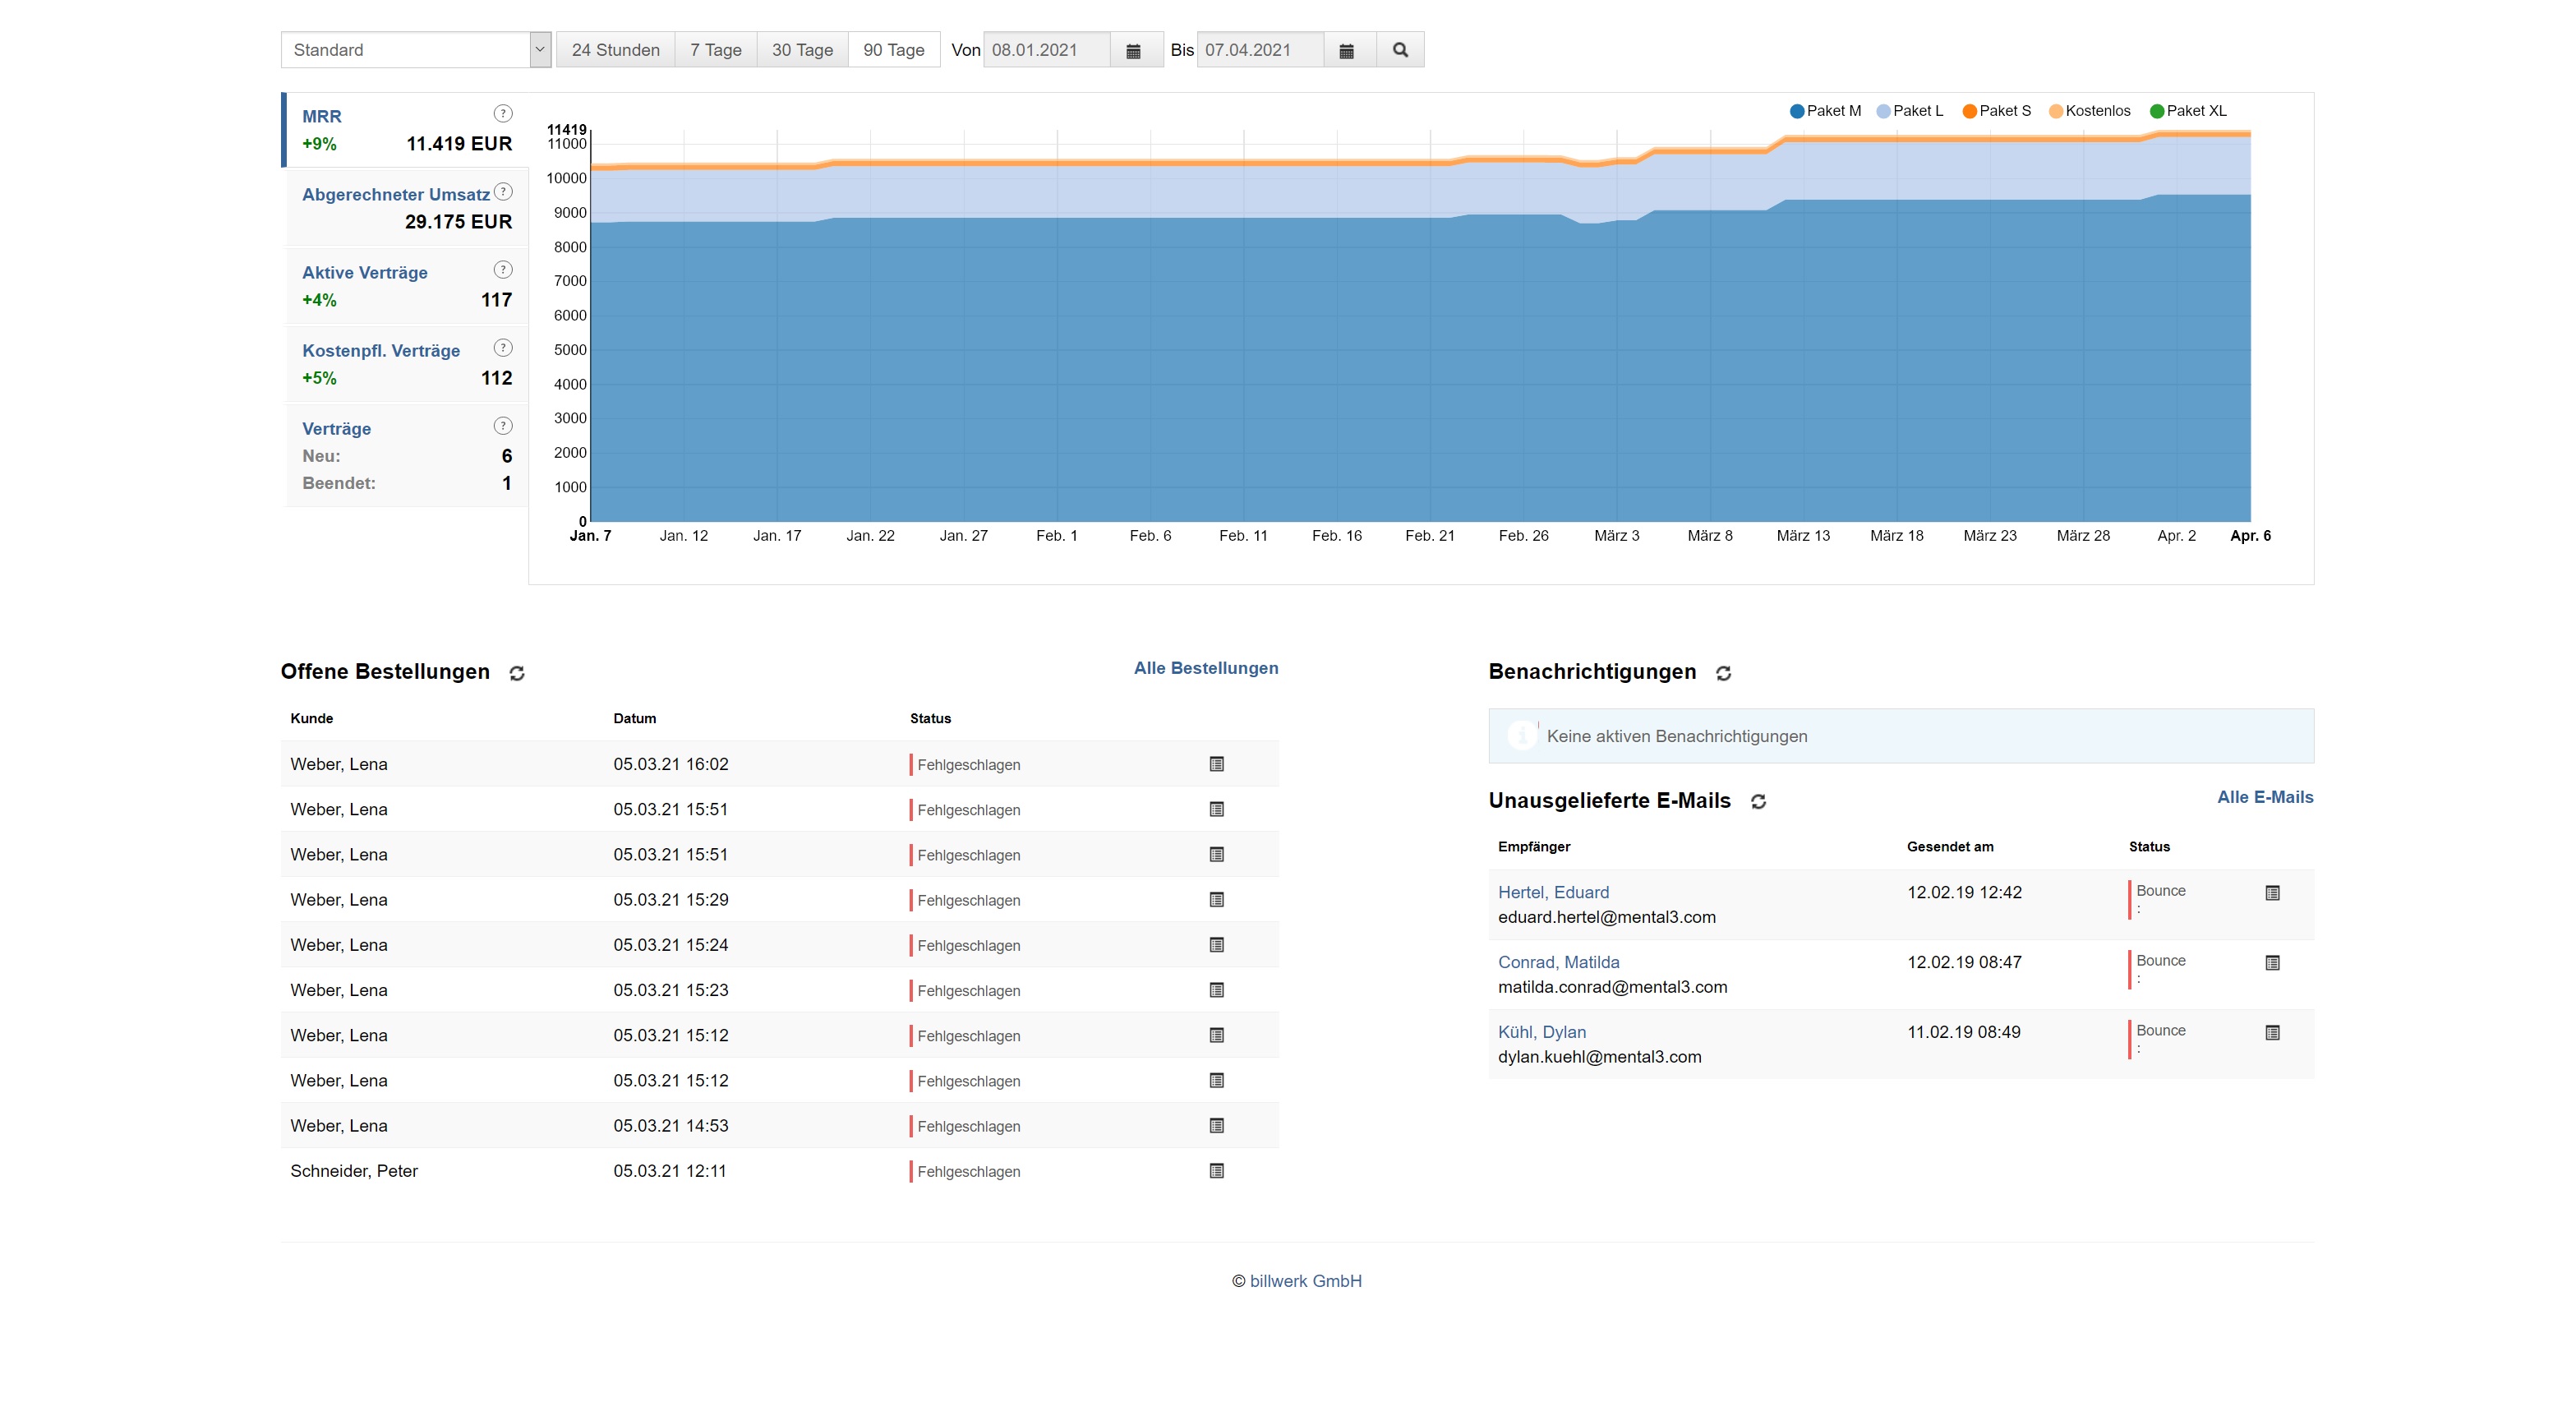Edit the Von date field 08.01.2021
This screenshot has width=2576, height=1416.
(x=1047, y=50)
